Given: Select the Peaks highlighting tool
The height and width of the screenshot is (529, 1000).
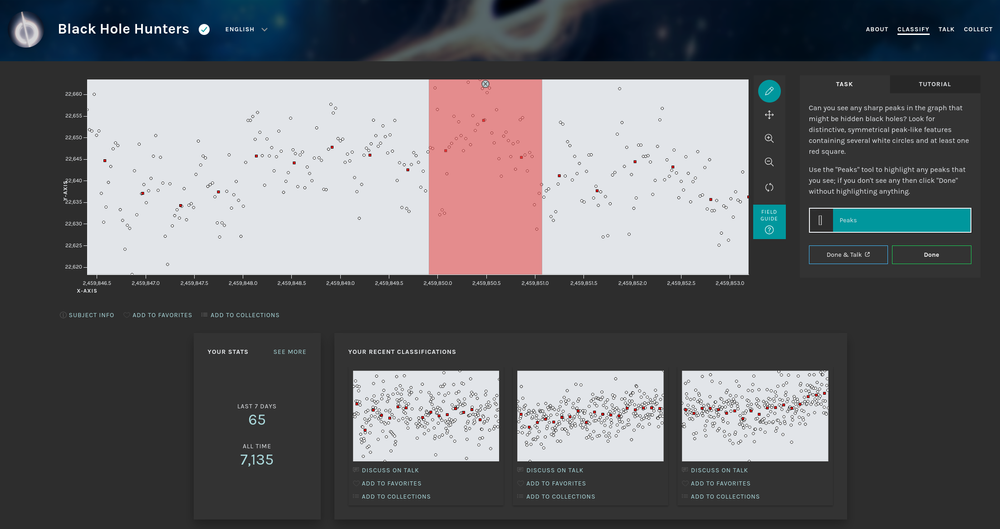Looking at the screenshot, I should click(x=889, y=220).
